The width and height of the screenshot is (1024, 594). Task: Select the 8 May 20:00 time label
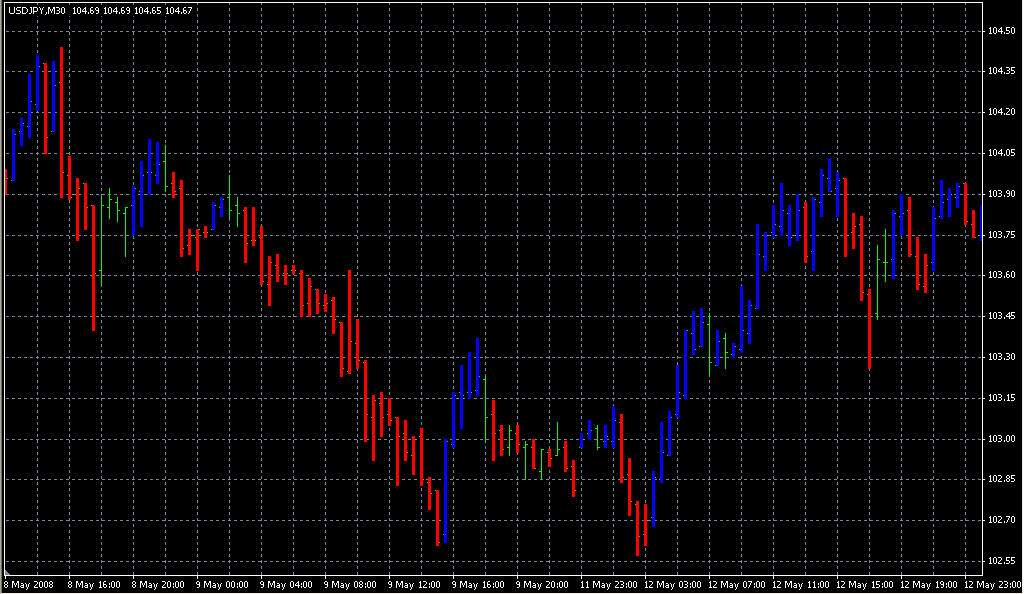click(158, 585)
